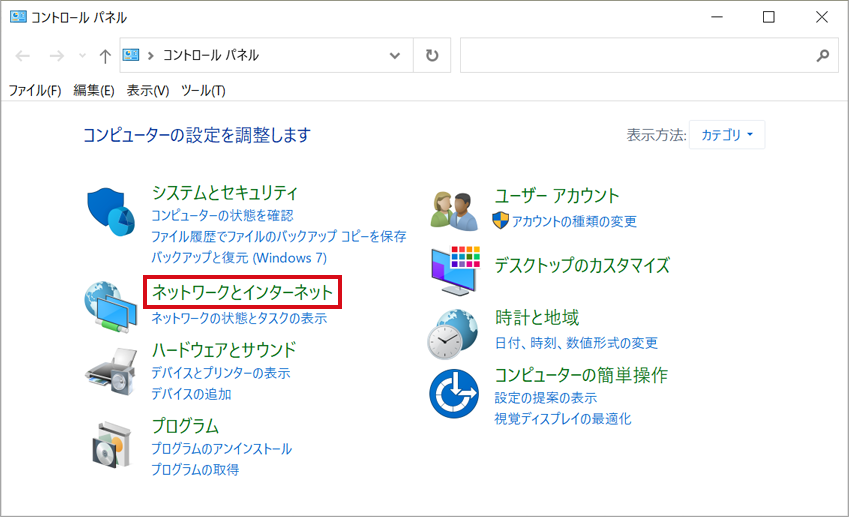Image resolution: width=849 pixels, height=517 pixels.
Task: Open デスクトップのカスタマイズ category
Action: 582,265
